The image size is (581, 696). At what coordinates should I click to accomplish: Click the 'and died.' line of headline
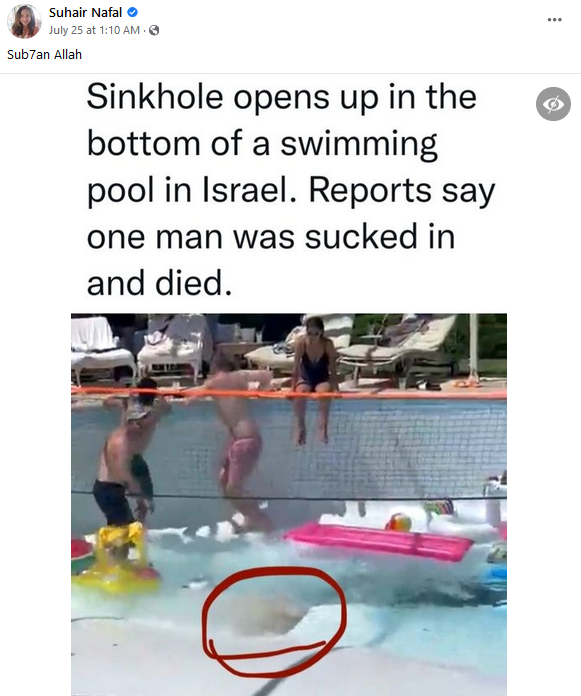(159, 283)
